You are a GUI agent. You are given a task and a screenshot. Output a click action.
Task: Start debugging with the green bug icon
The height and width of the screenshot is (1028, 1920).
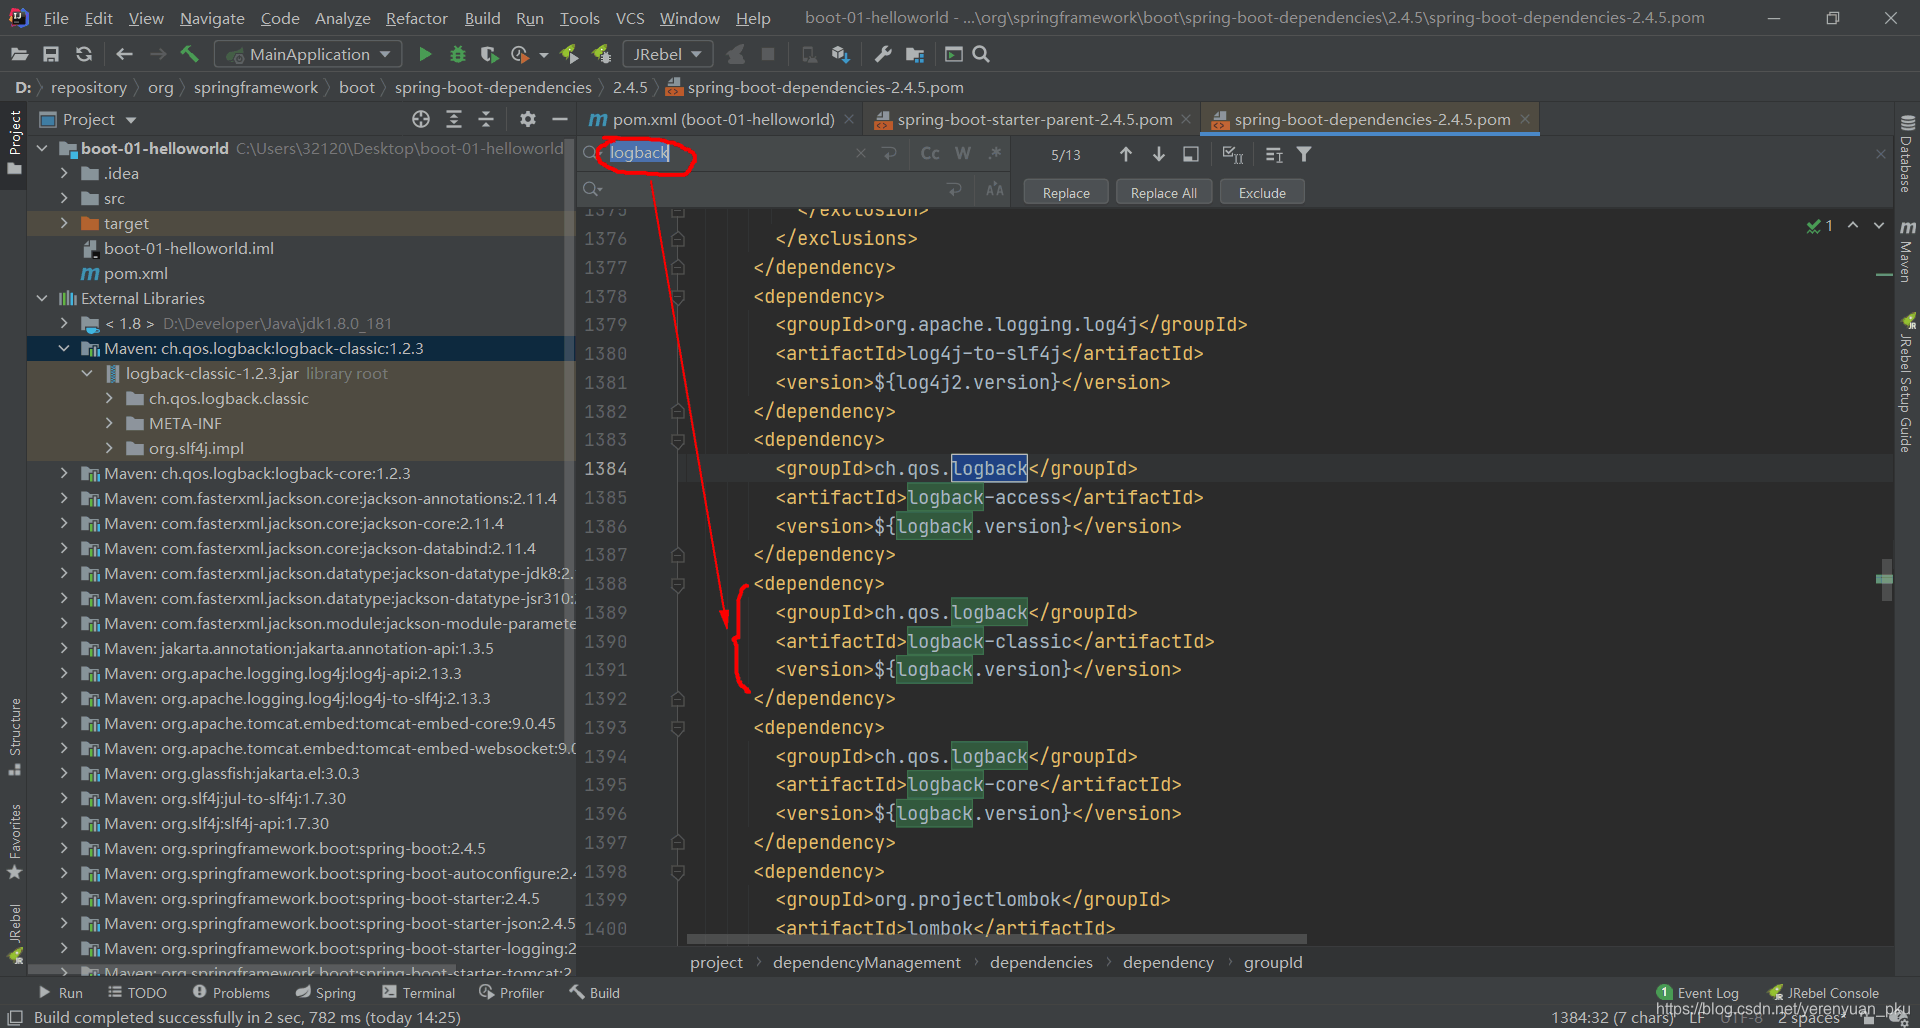click(x=458, y=54)
